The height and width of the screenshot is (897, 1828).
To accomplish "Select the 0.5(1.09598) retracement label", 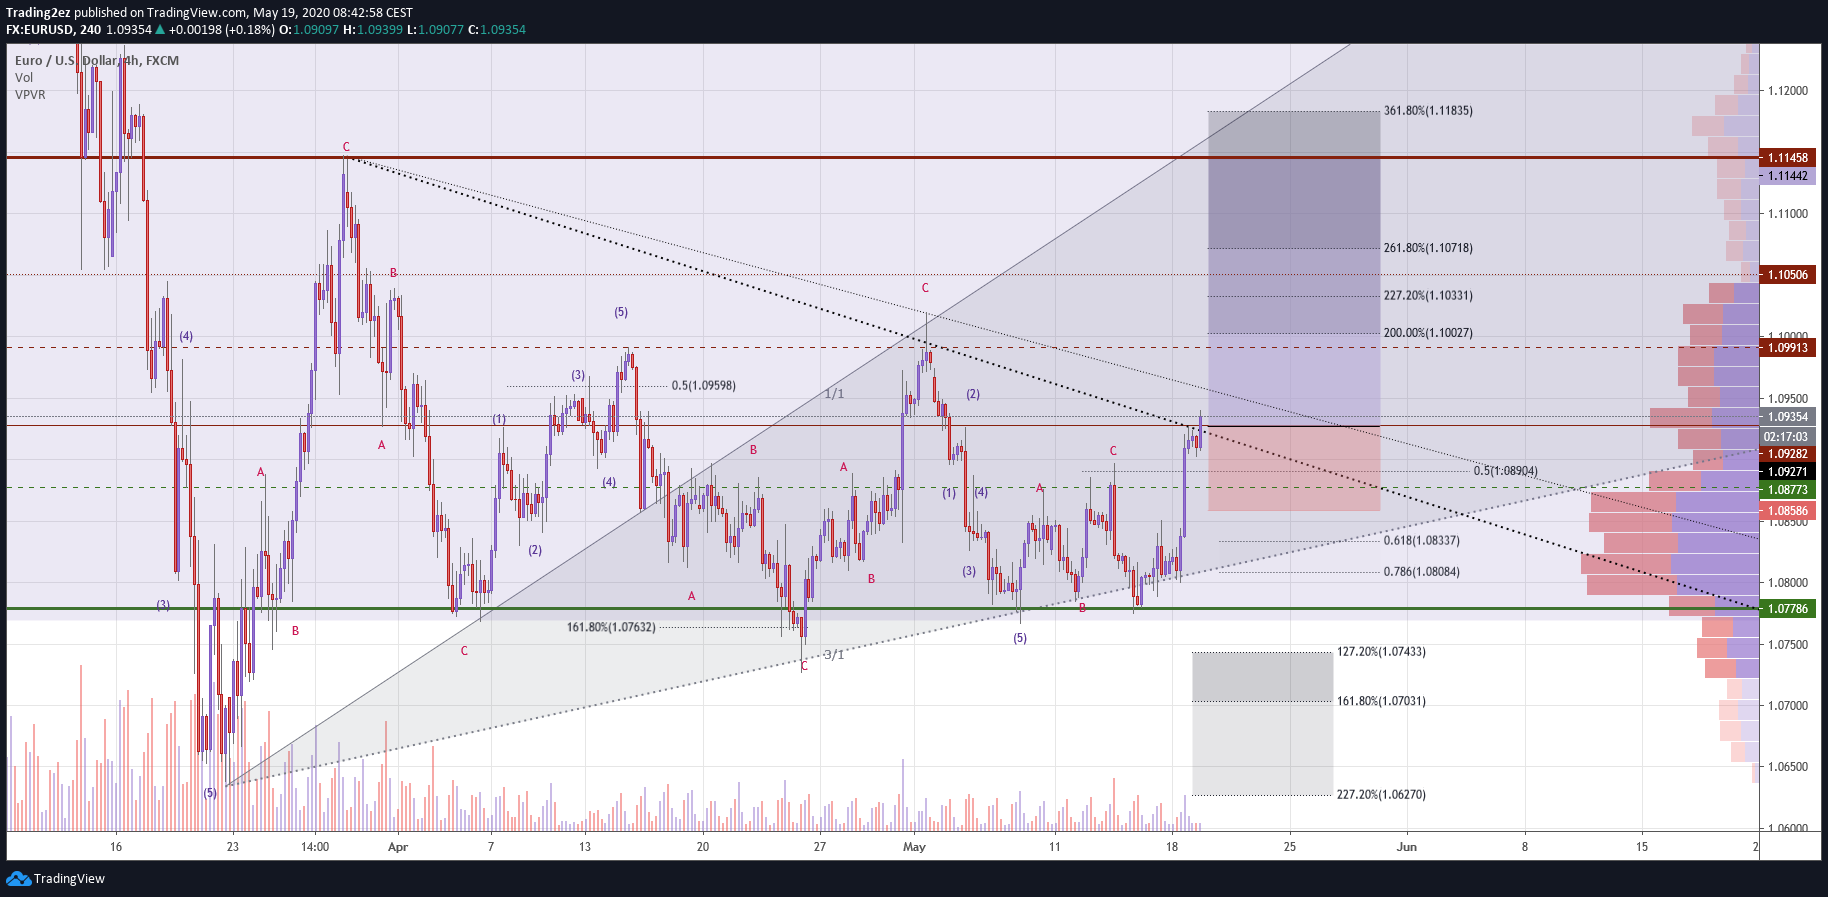I will point(703,386).
